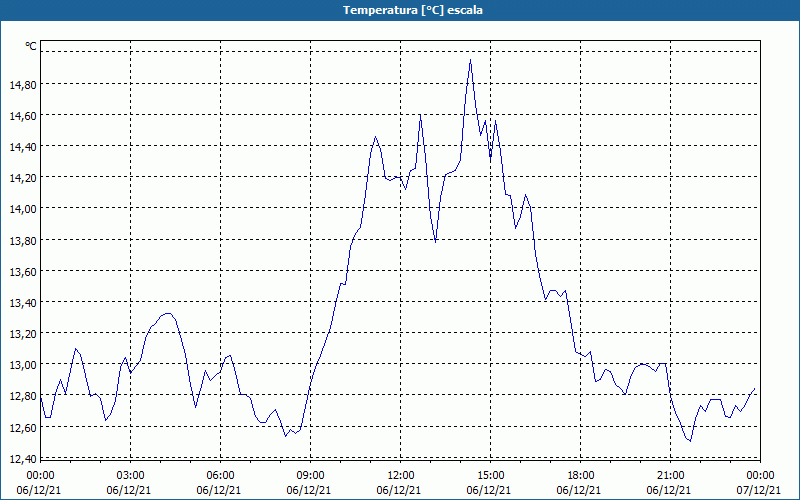Screen dimensions: 800x500
Task: Click the 13,40 y-axis value
Action: coord(23,304)
